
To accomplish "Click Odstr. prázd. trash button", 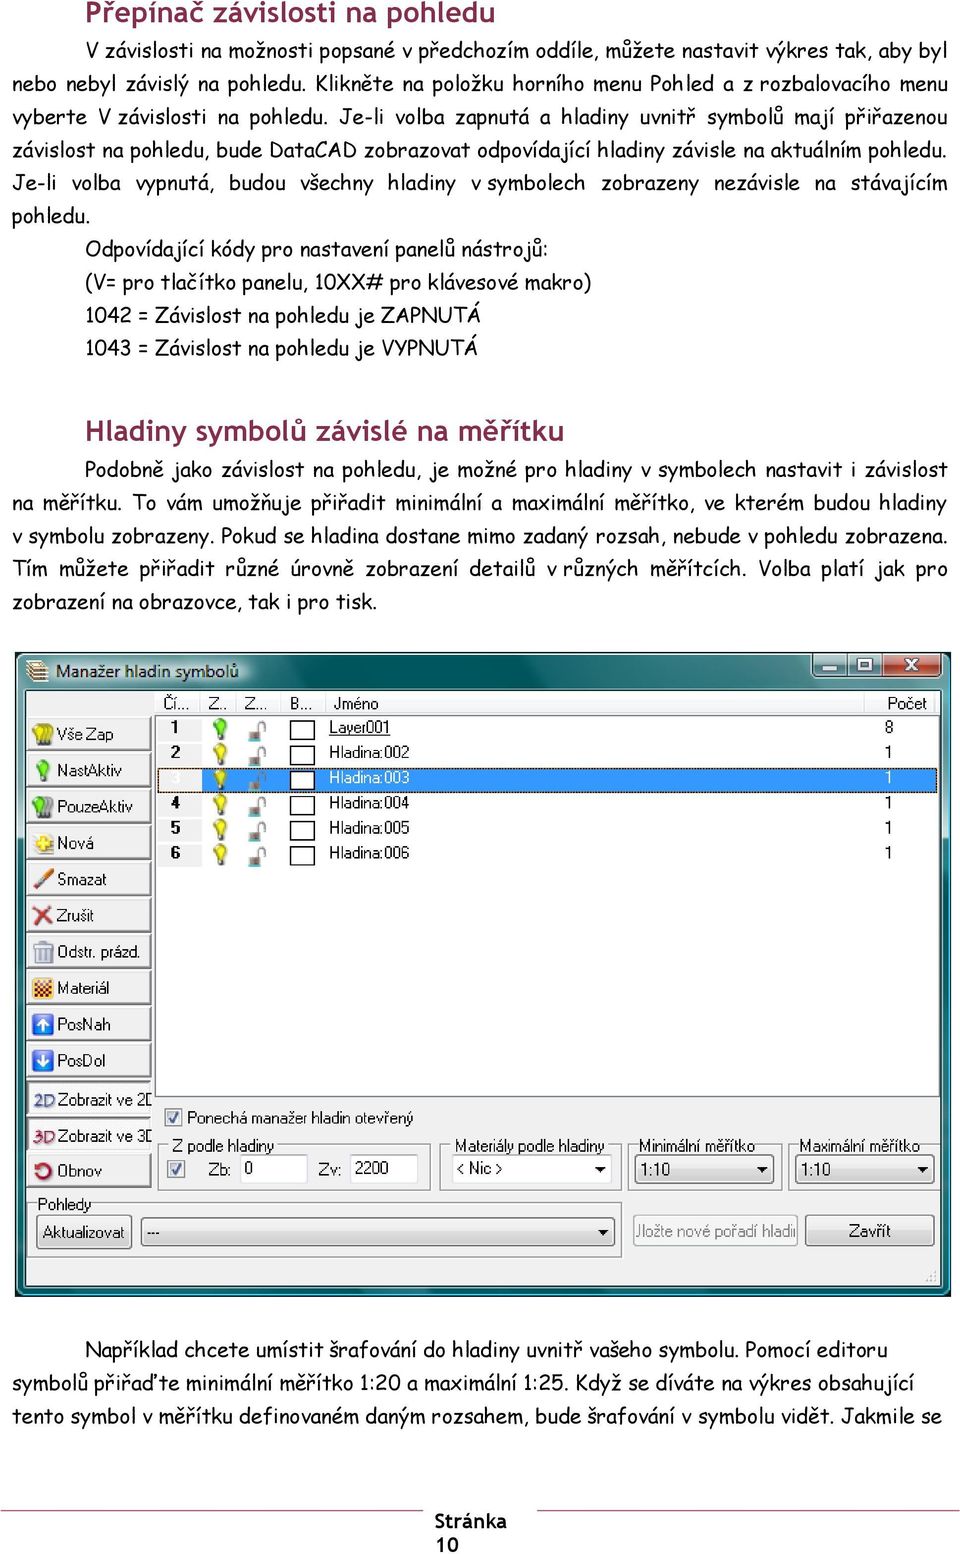I will coord(89,952).
